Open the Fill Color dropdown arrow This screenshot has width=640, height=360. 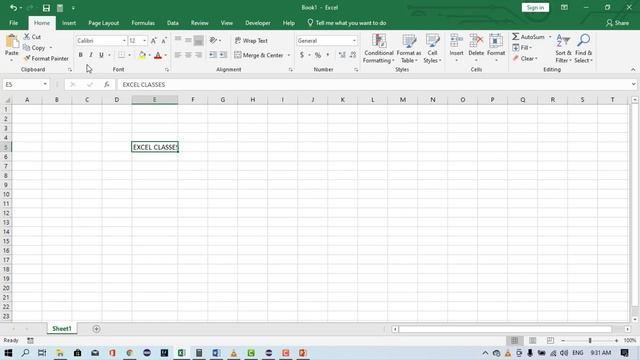(x=149, y=55)
